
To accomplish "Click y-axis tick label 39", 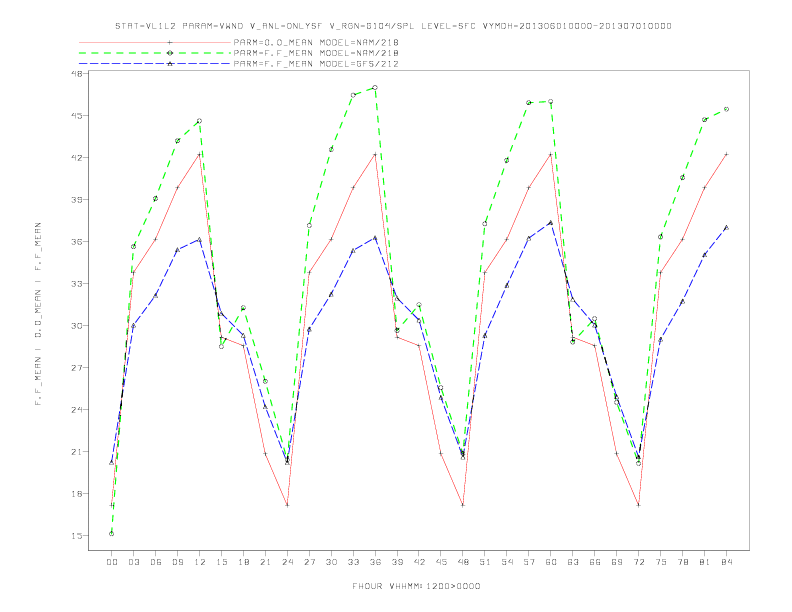I will coord(77,199).
